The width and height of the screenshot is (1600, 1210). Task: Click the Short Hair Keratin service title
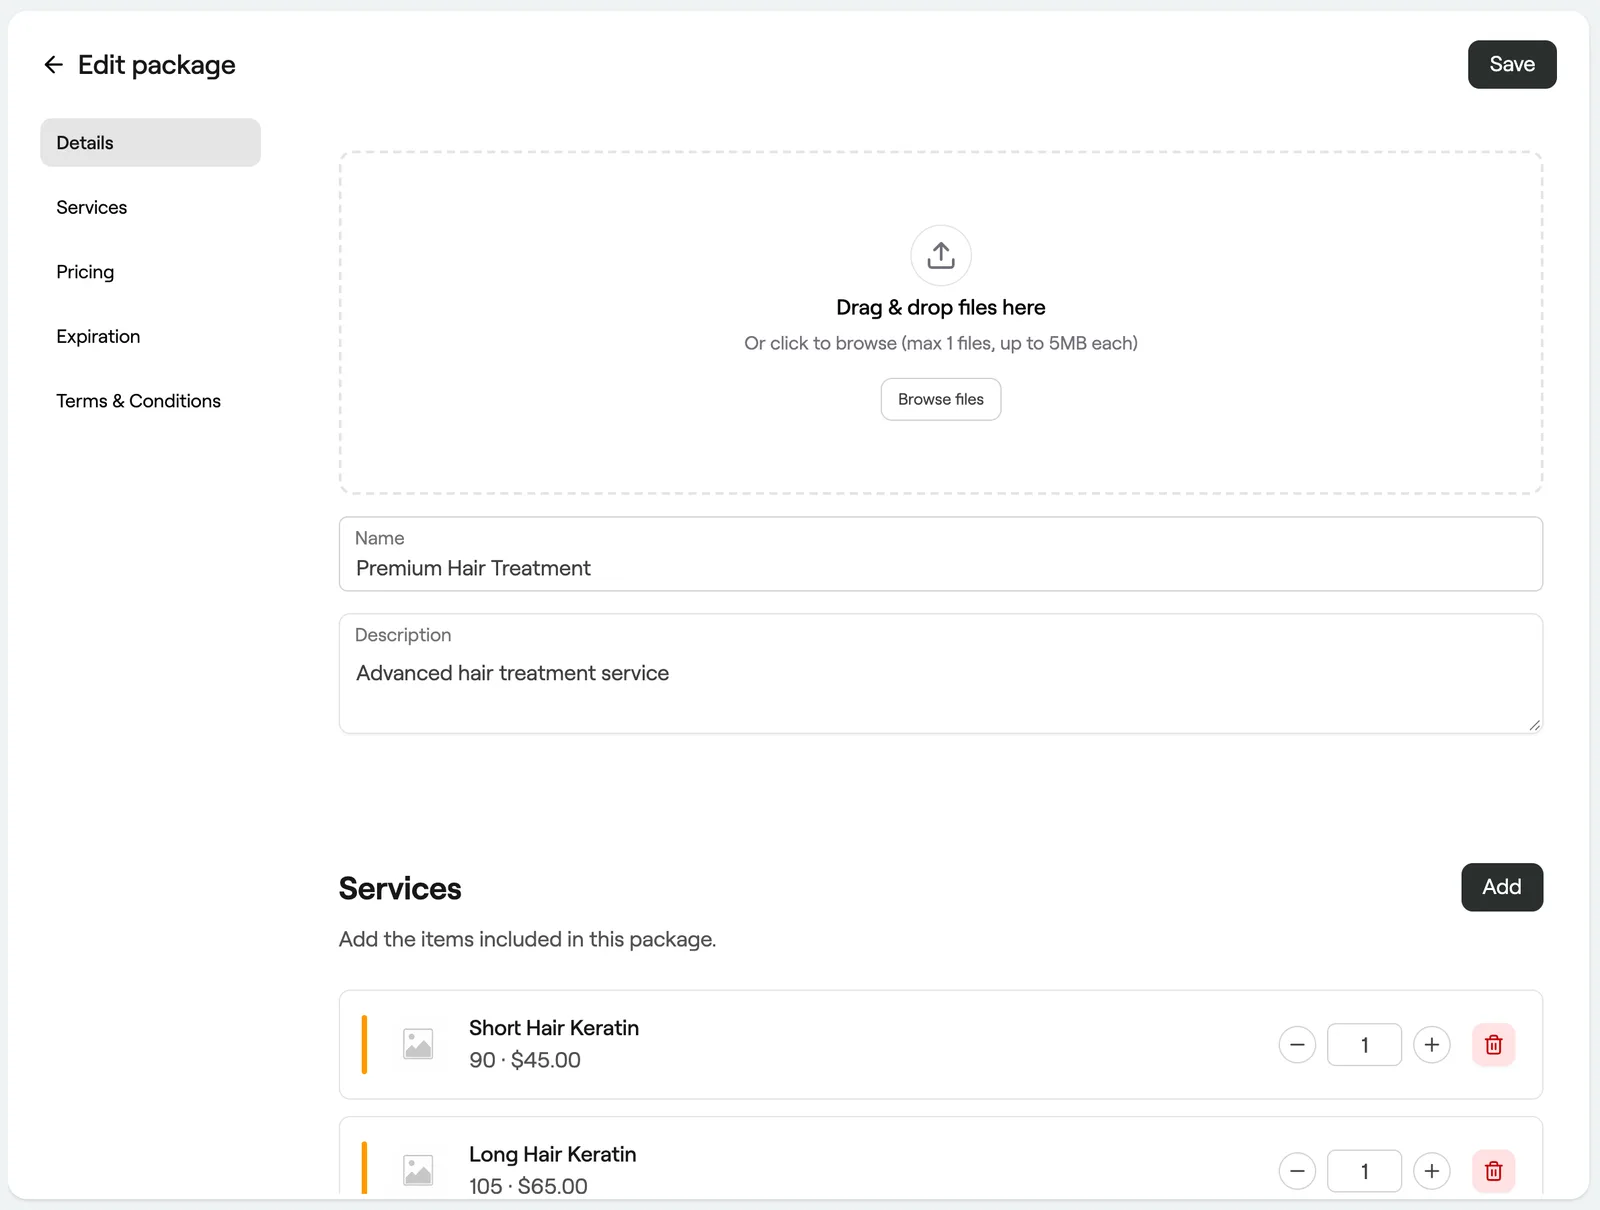tap(554, 1028)
